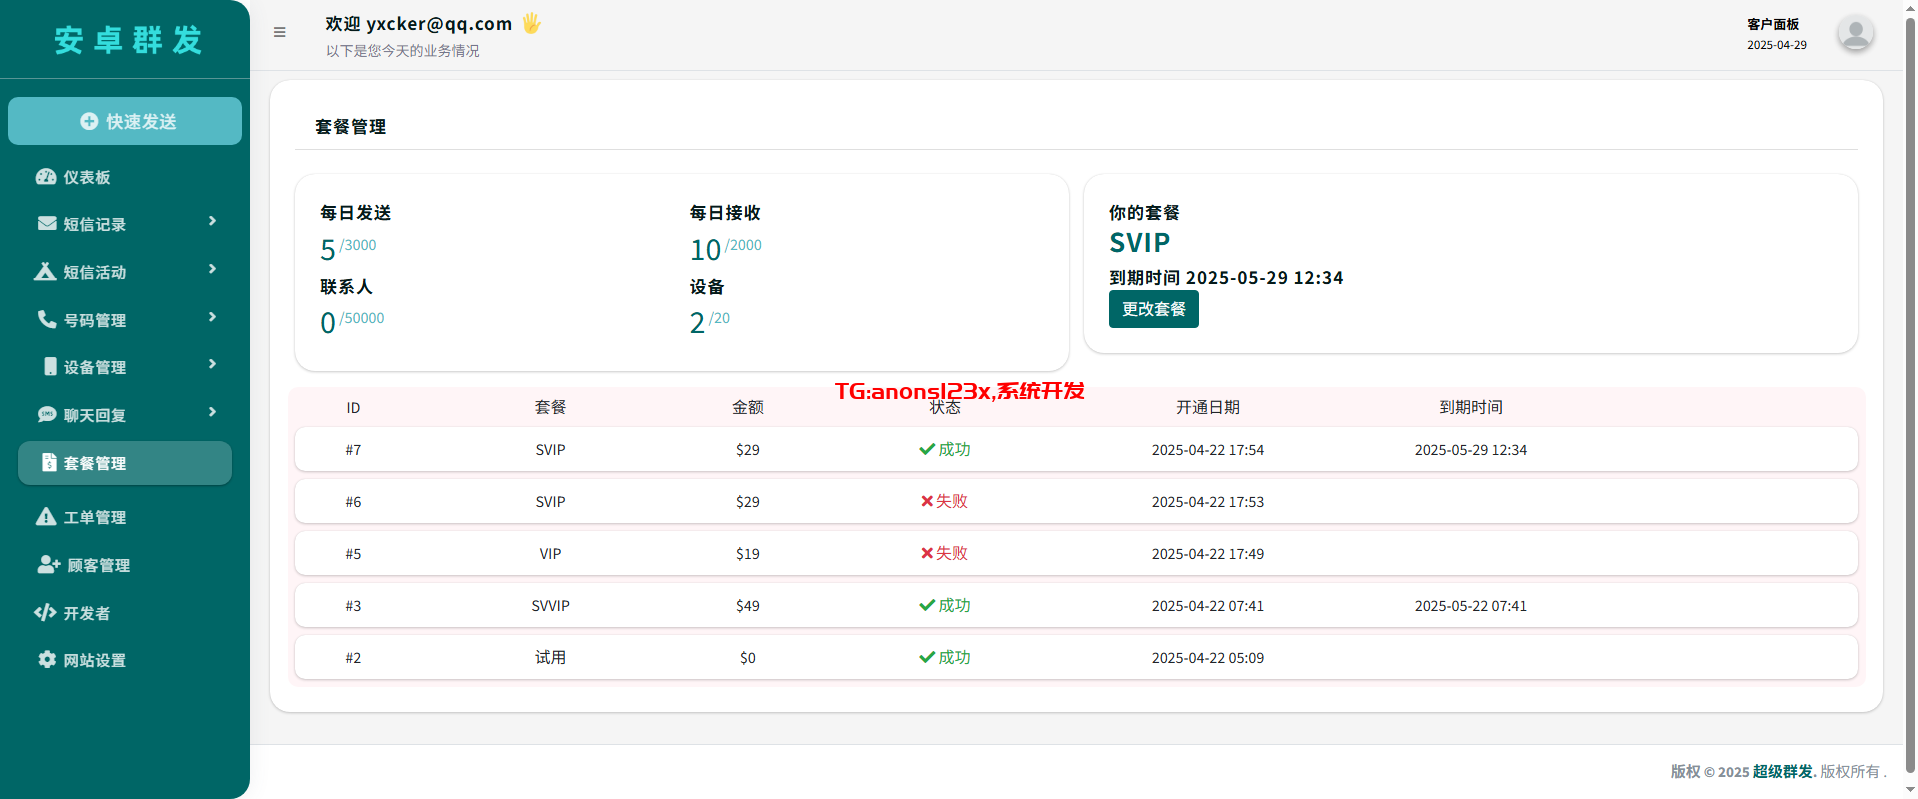Expand the 短信记录 submenu chevron
Screen dimensions: 1918x799
click(x=212, y=221)
